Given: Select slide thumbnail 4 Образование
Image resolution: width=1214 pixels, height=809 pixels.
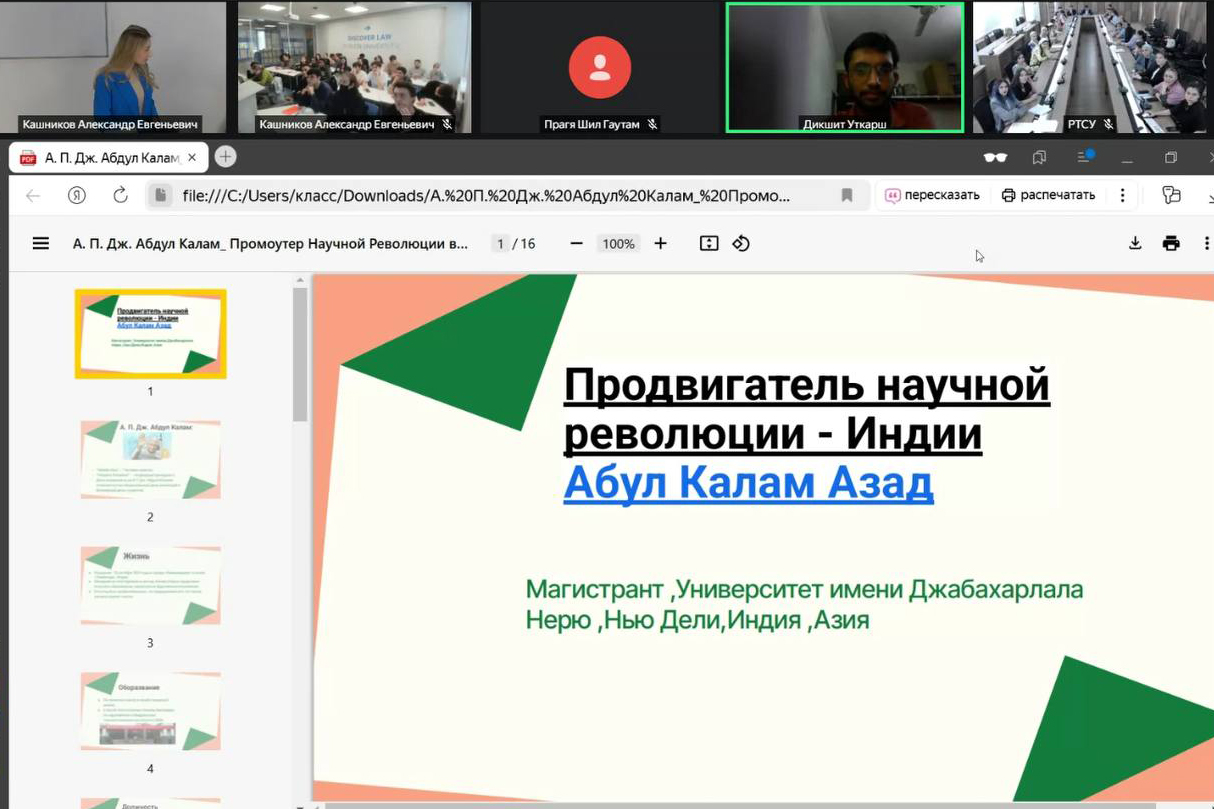Looking at the screenshot, I should pos(151,711).
